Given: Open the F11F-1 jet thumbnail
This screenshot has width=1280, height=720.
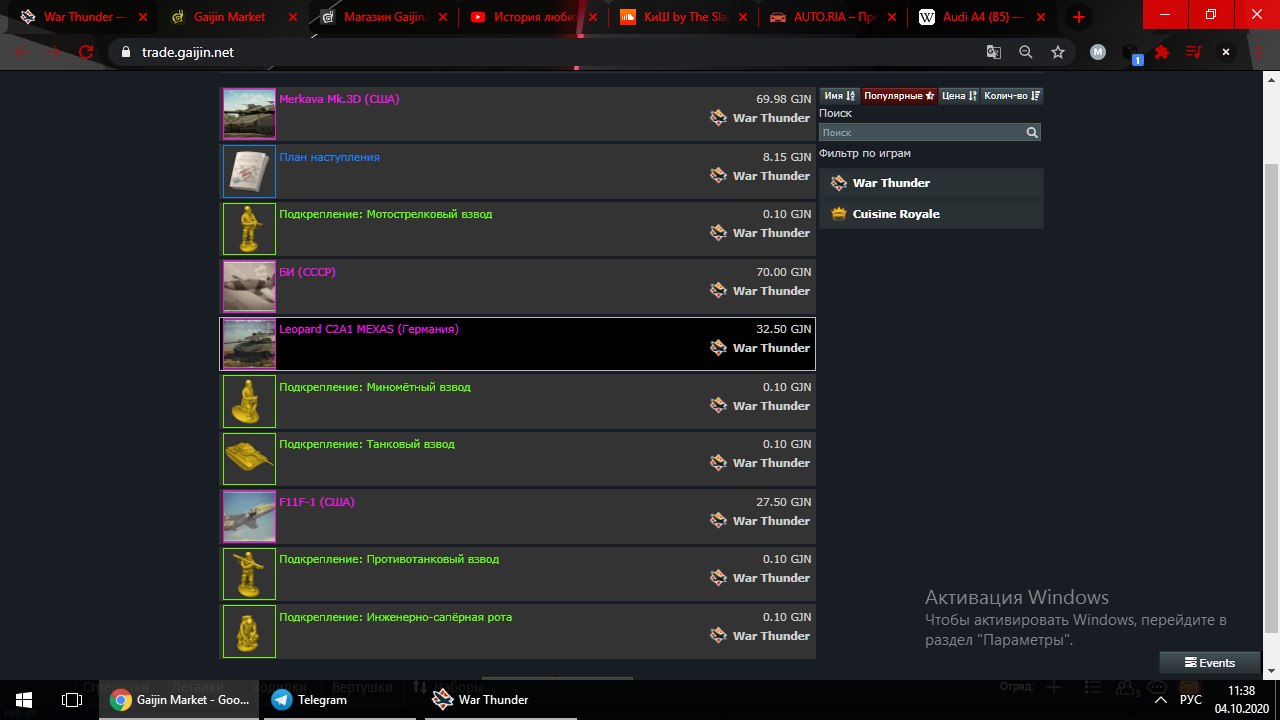Looking at the screenshot, I should click(249, 516).
